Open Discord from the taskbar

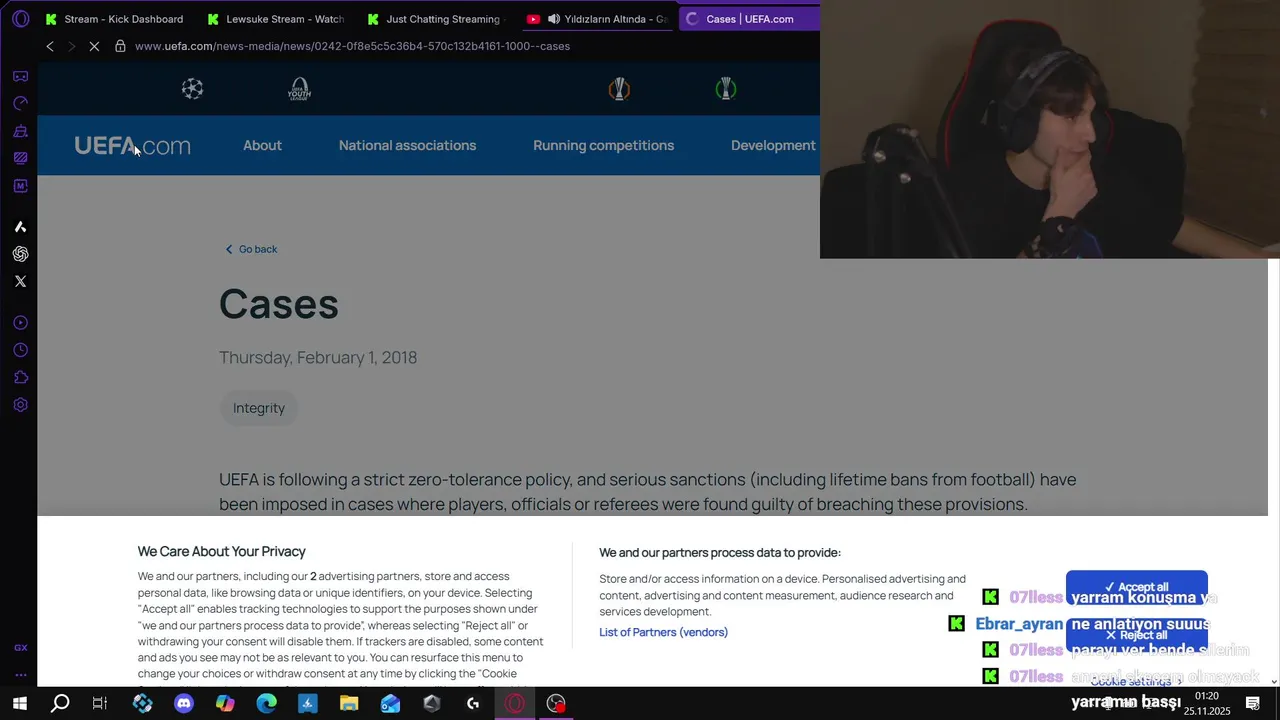(x=184, y=703)
